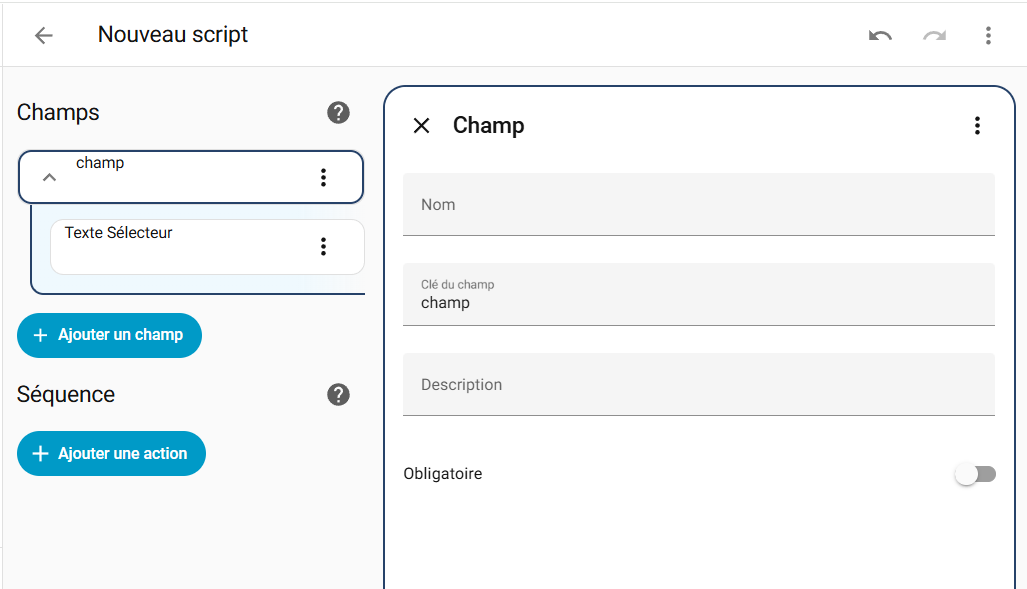The image size is (1027, 589).
Task: Open the script overflow menu in the header
Action: [988, 36]
